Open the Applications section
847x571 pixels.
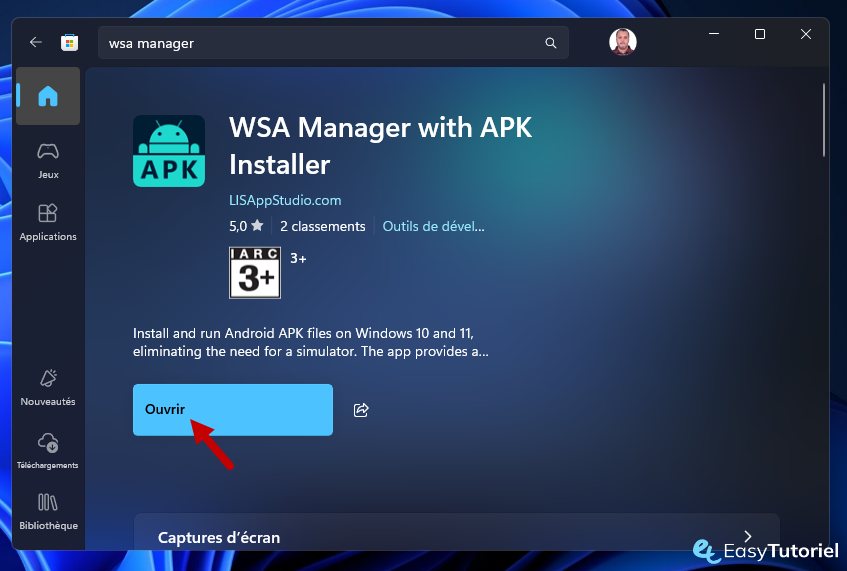(48, 222)
